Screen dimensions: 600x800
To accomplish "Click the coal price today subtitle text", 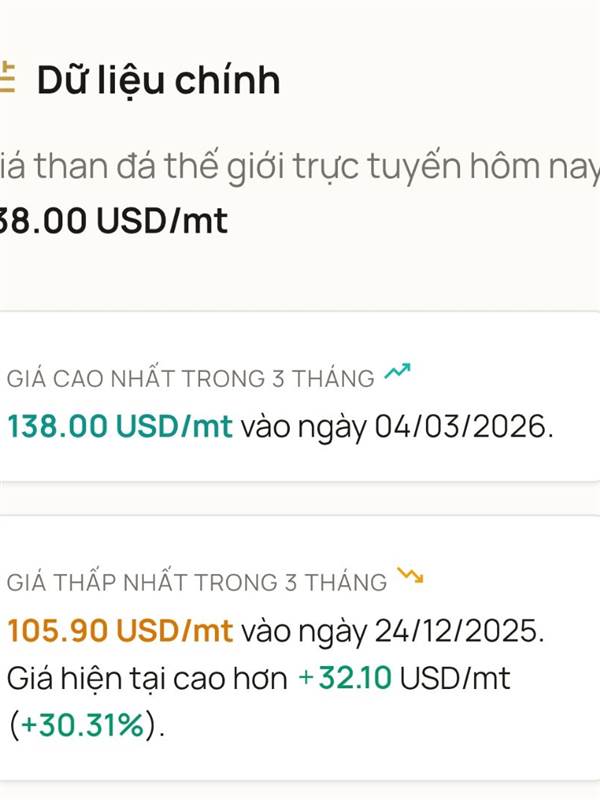I will click(300, 164).
